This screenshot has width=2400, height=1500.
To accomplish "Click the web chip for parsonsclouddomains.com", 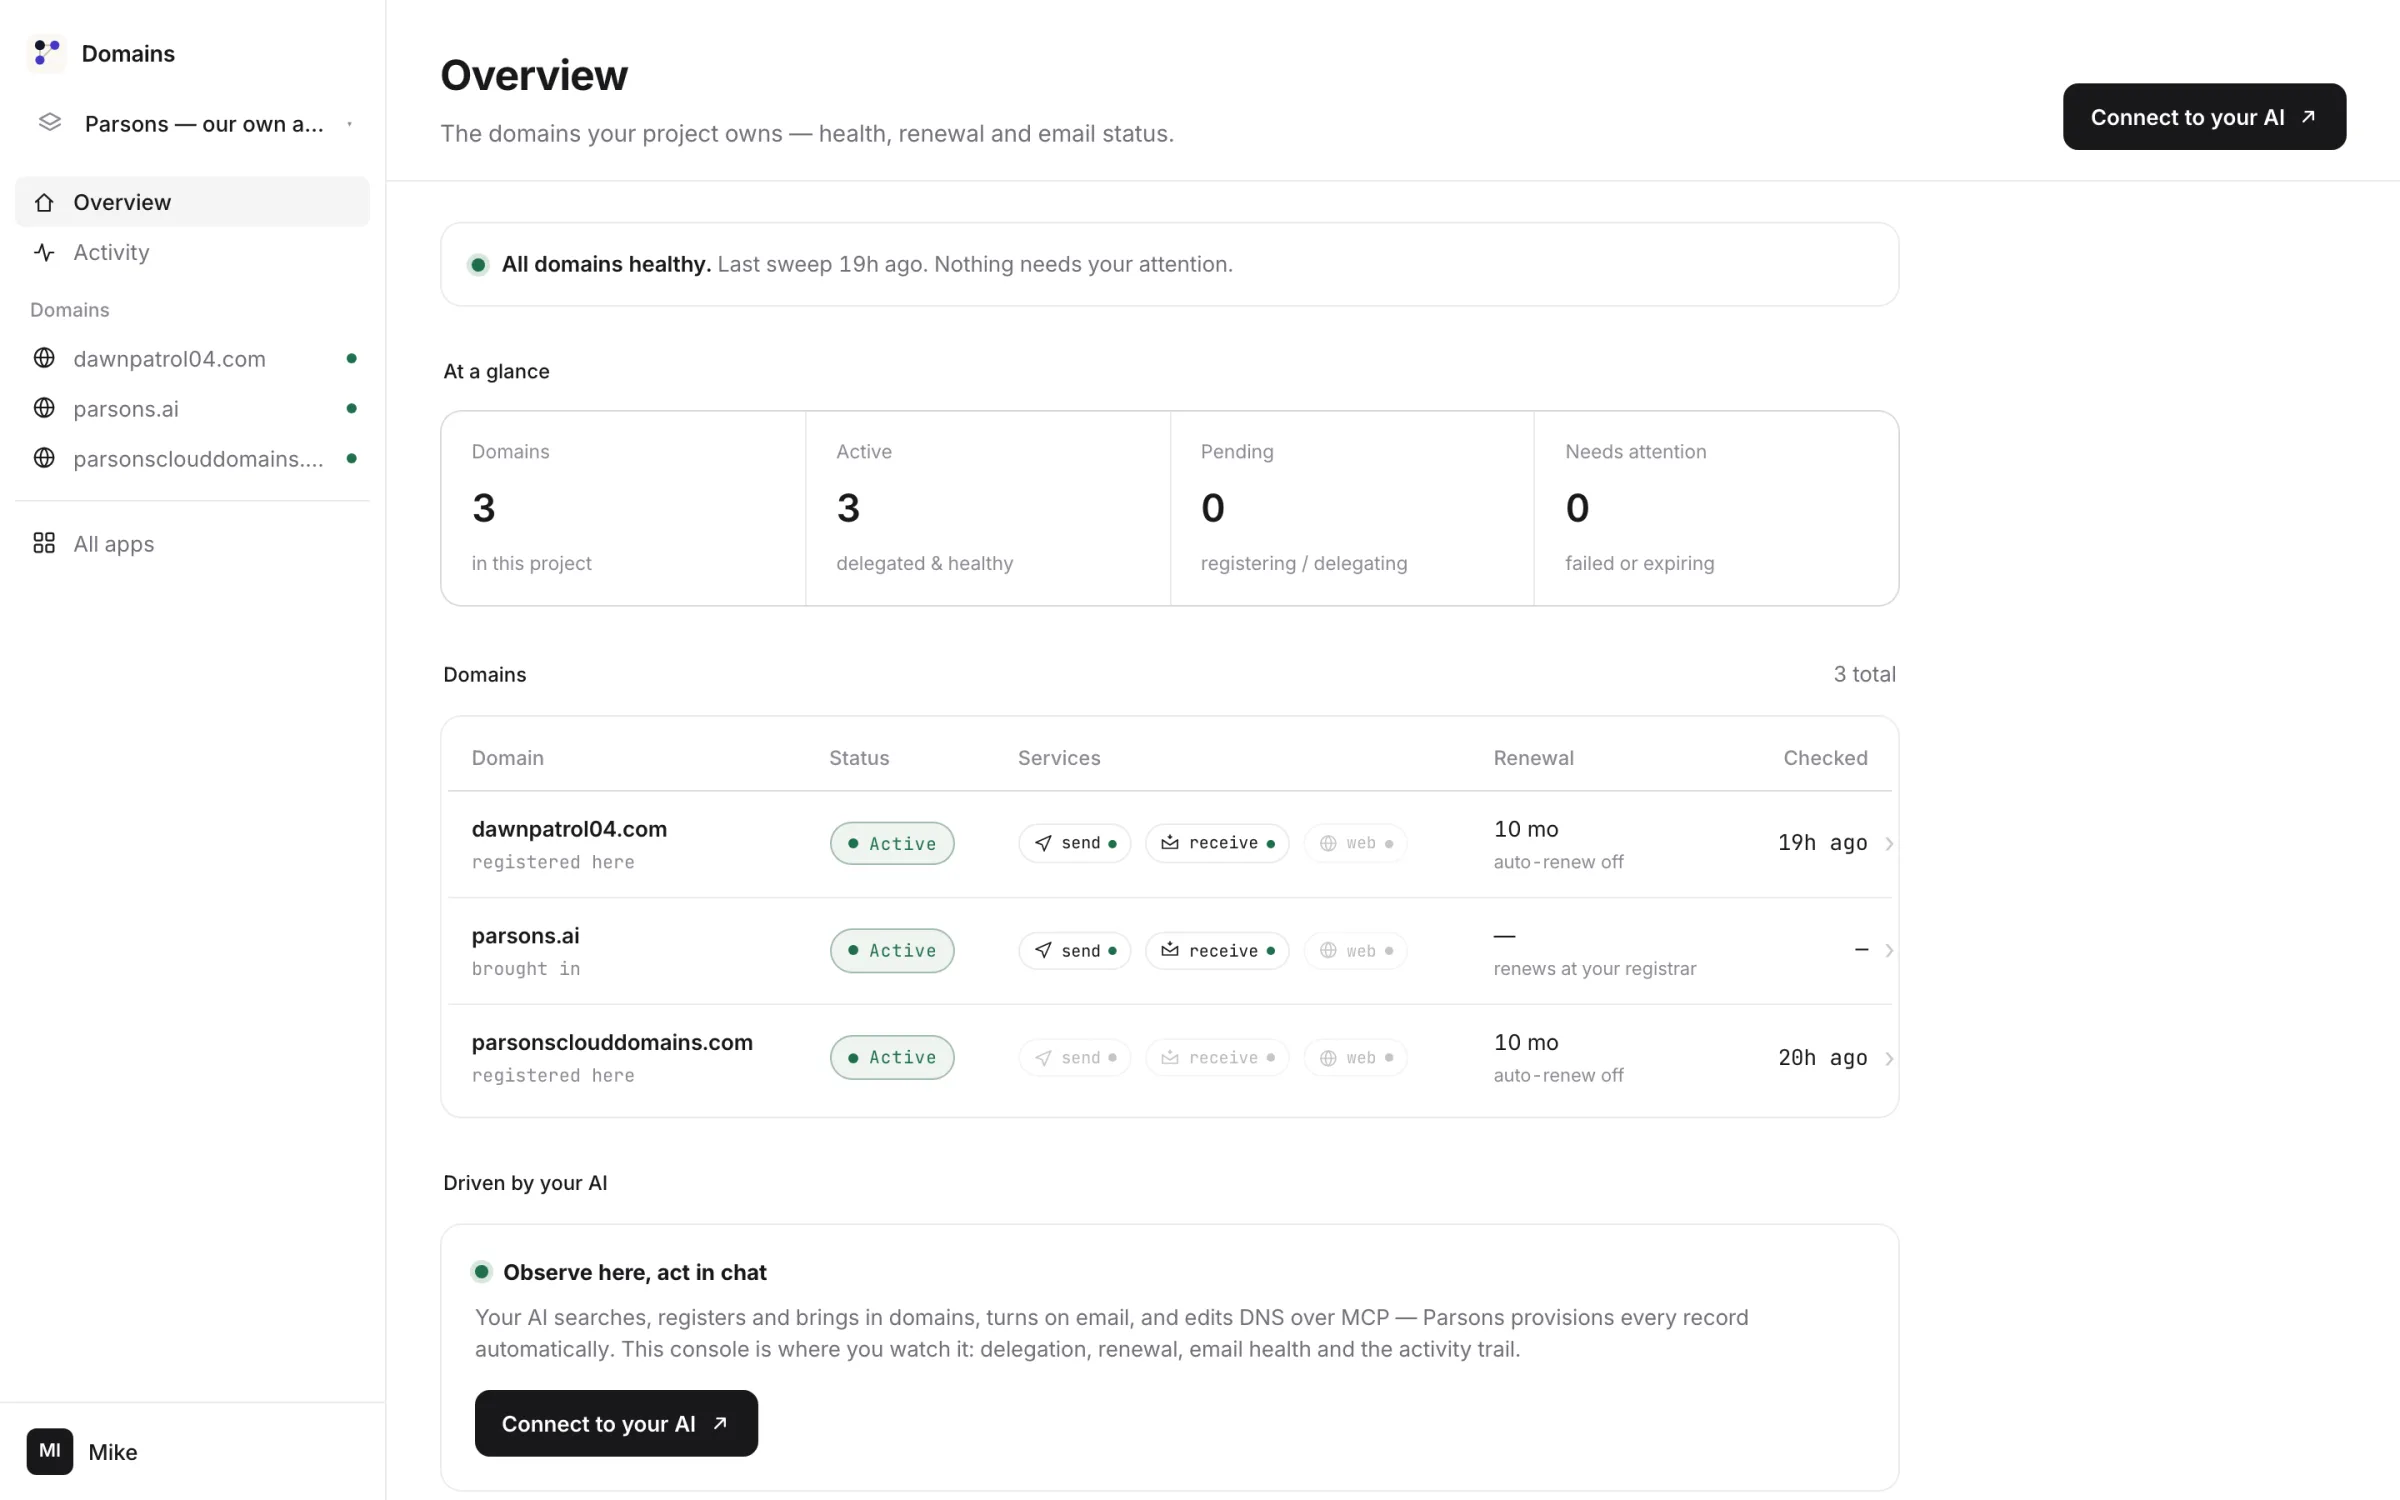I will coord(1355,1057).
